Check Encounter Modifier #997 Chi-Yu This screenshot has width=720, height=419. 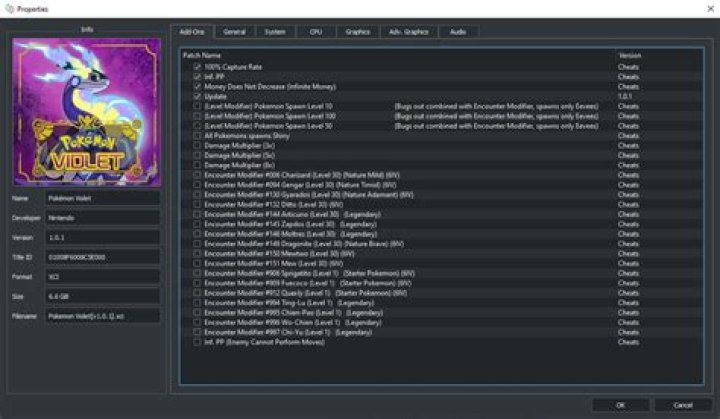(197, 333)
